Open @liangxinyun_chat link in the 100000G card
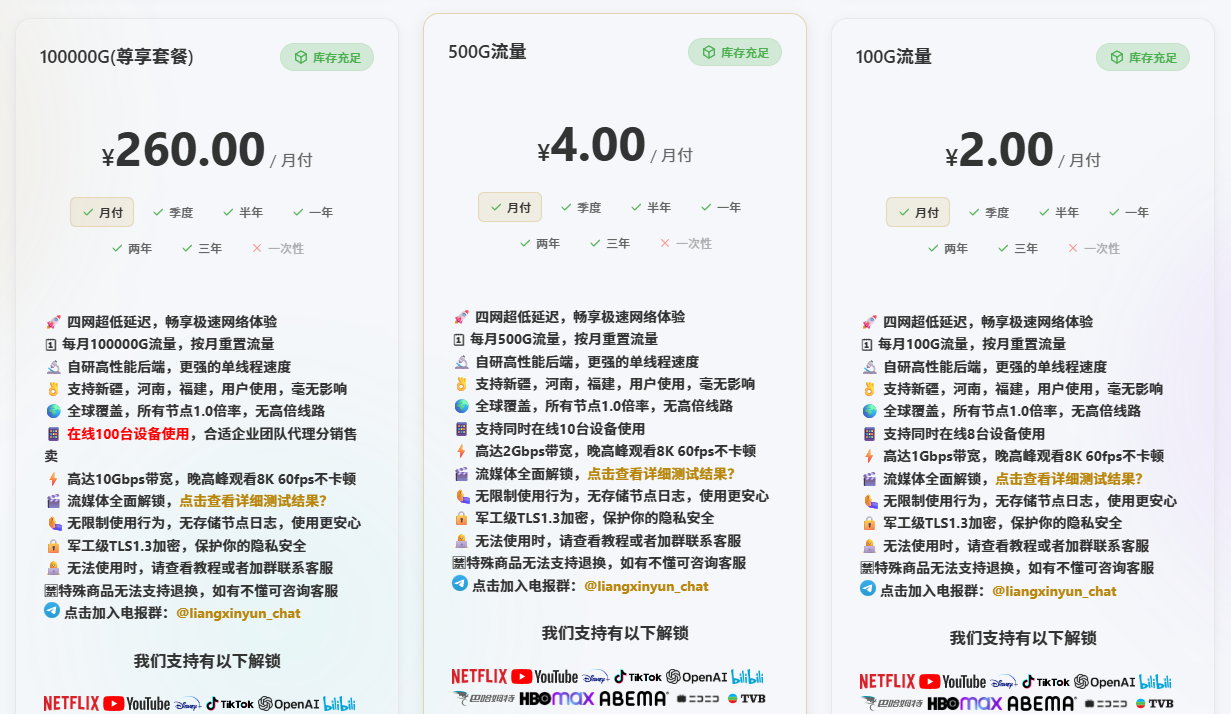1231x714 pixels. (238, 613)
